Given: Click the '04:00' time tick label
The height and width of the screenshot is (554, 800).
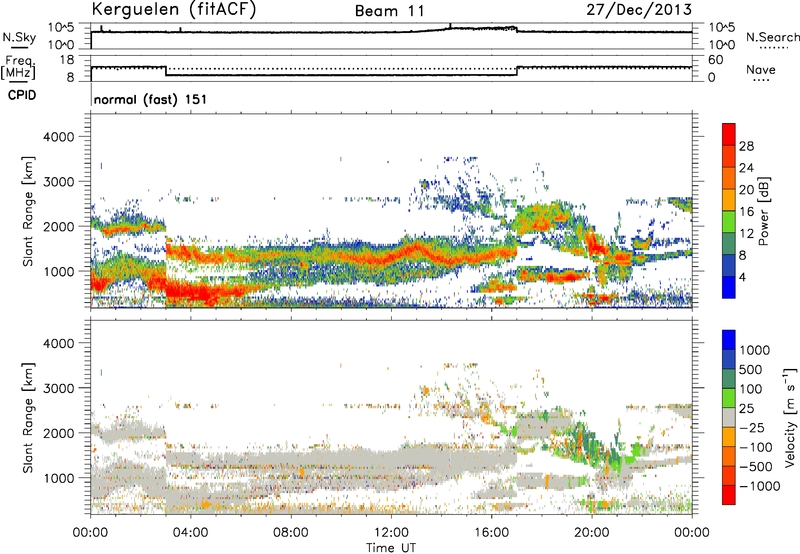Looking at the screenshot, I should point(190,533).
